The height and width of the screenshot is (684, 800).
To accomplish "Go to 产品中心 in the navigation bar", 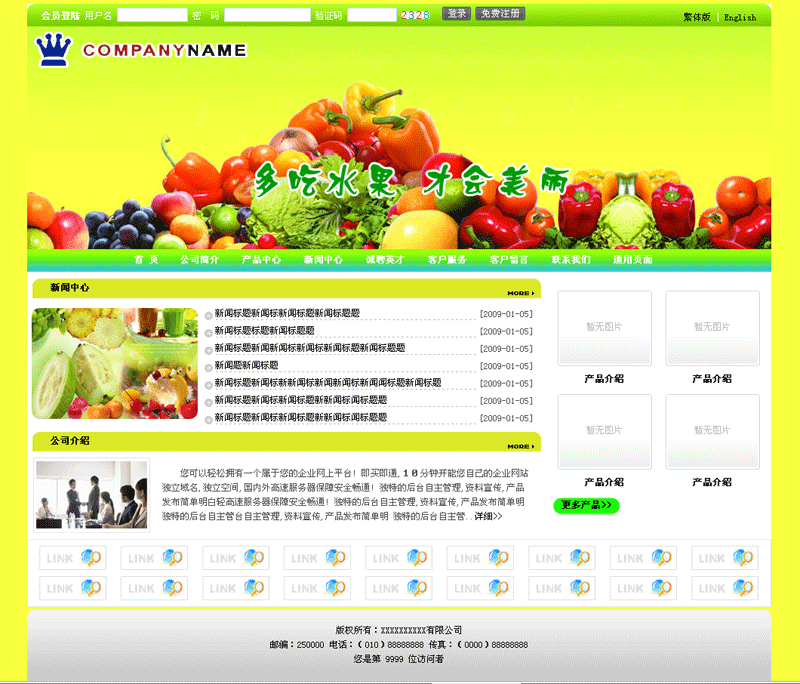I will [x=261, y=260].
